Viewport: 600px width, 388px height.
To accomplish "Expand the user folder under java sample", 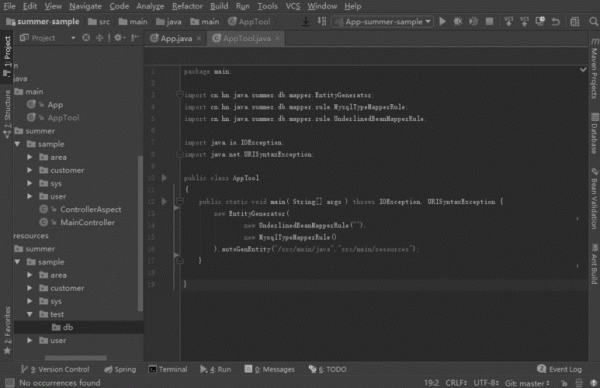I will coord(29,196).
